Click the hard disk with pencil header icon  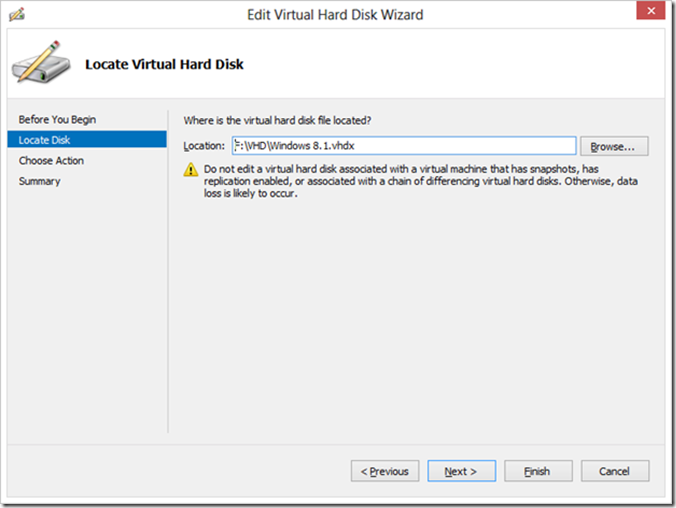pyautogui.click(x=40, y=64)
